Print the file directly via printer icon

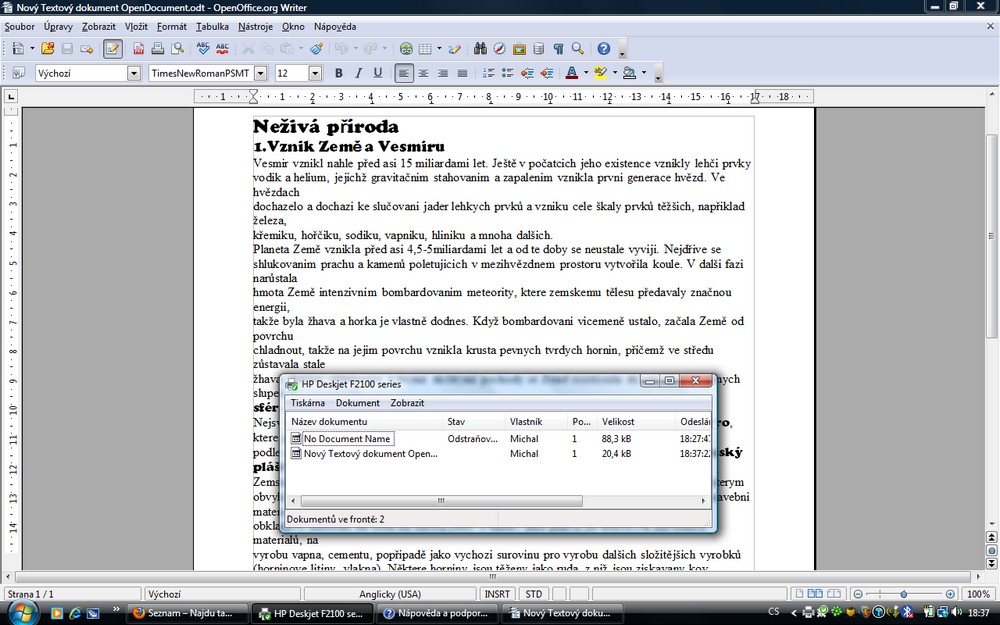pos(158,48)
